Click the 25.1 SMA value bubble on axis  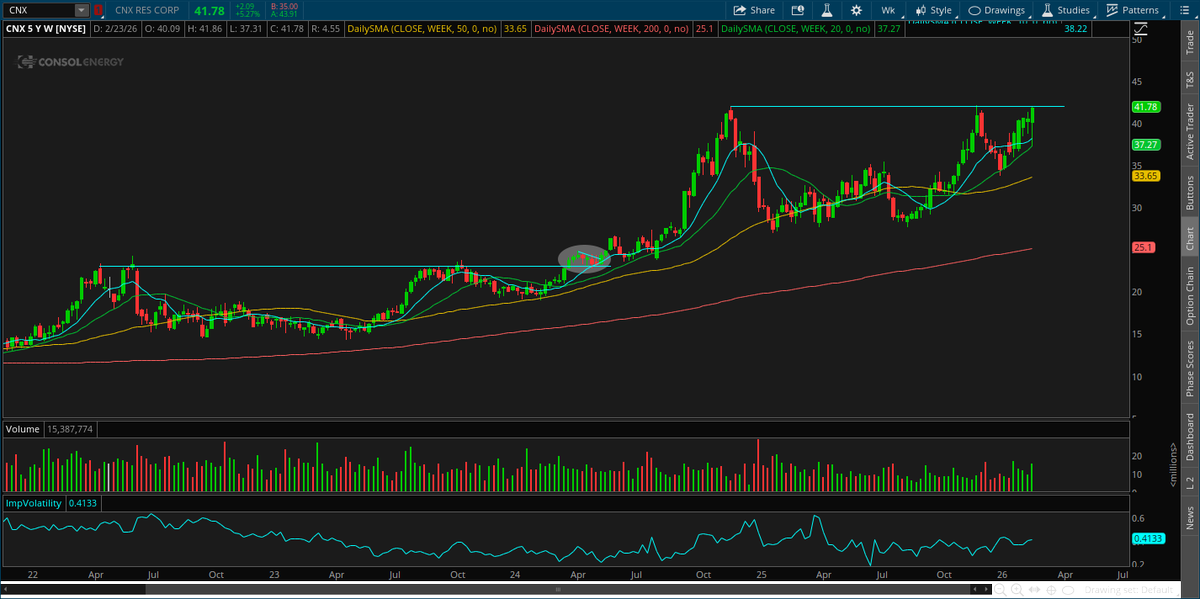click(x=1145, y=247)
